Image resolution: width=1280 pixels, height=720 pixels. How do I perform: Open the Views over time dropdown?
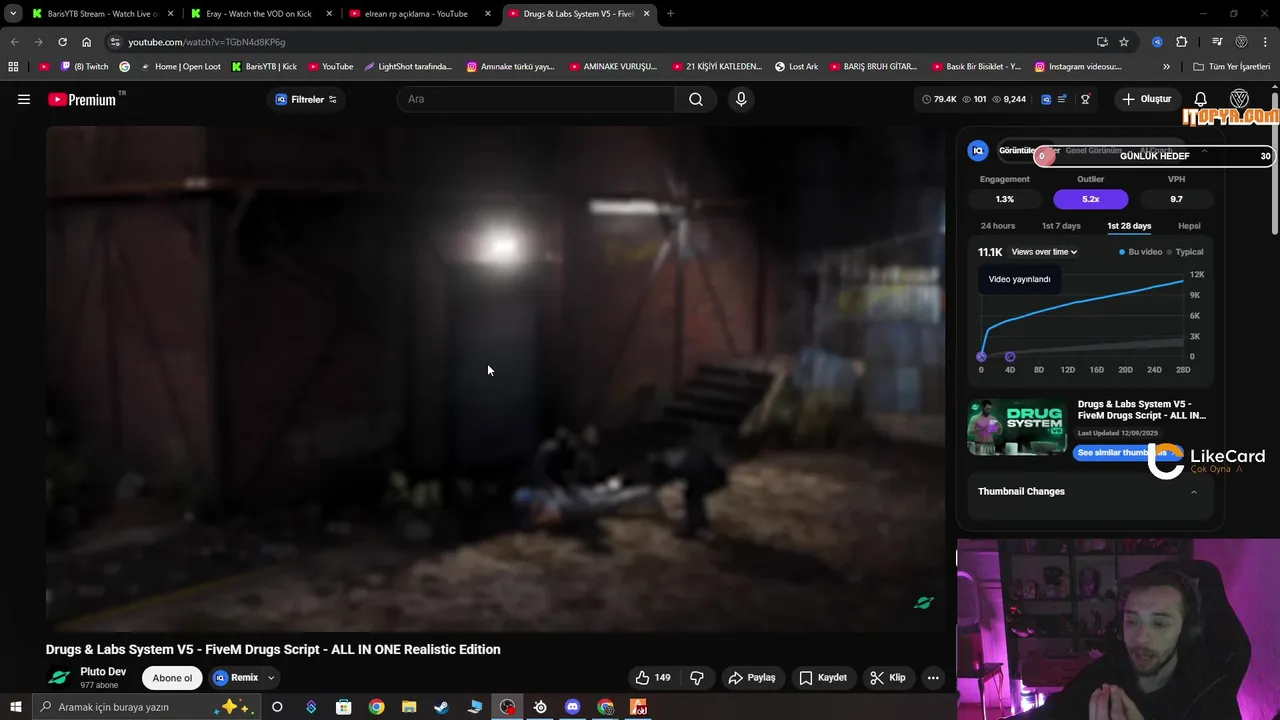[x=1044, y=252]
